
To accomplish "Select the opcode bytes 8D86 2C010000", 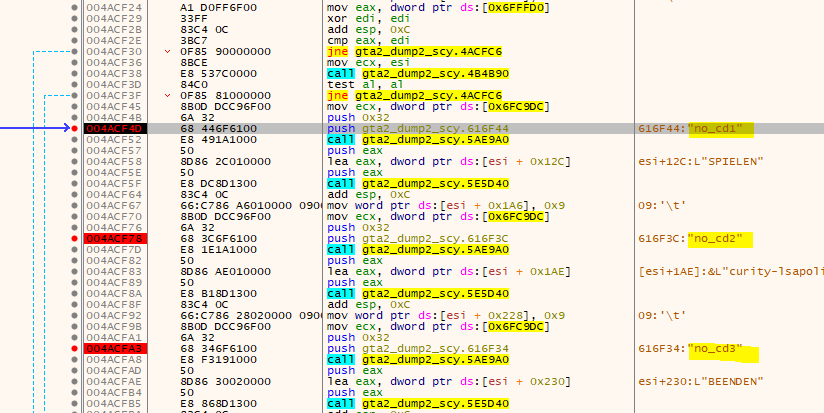I will 225,161.
